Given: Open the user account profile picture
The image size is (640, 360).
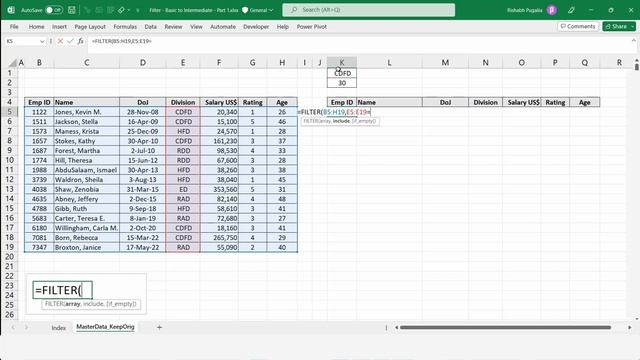Looking at the screenshot, I should 551,10.
